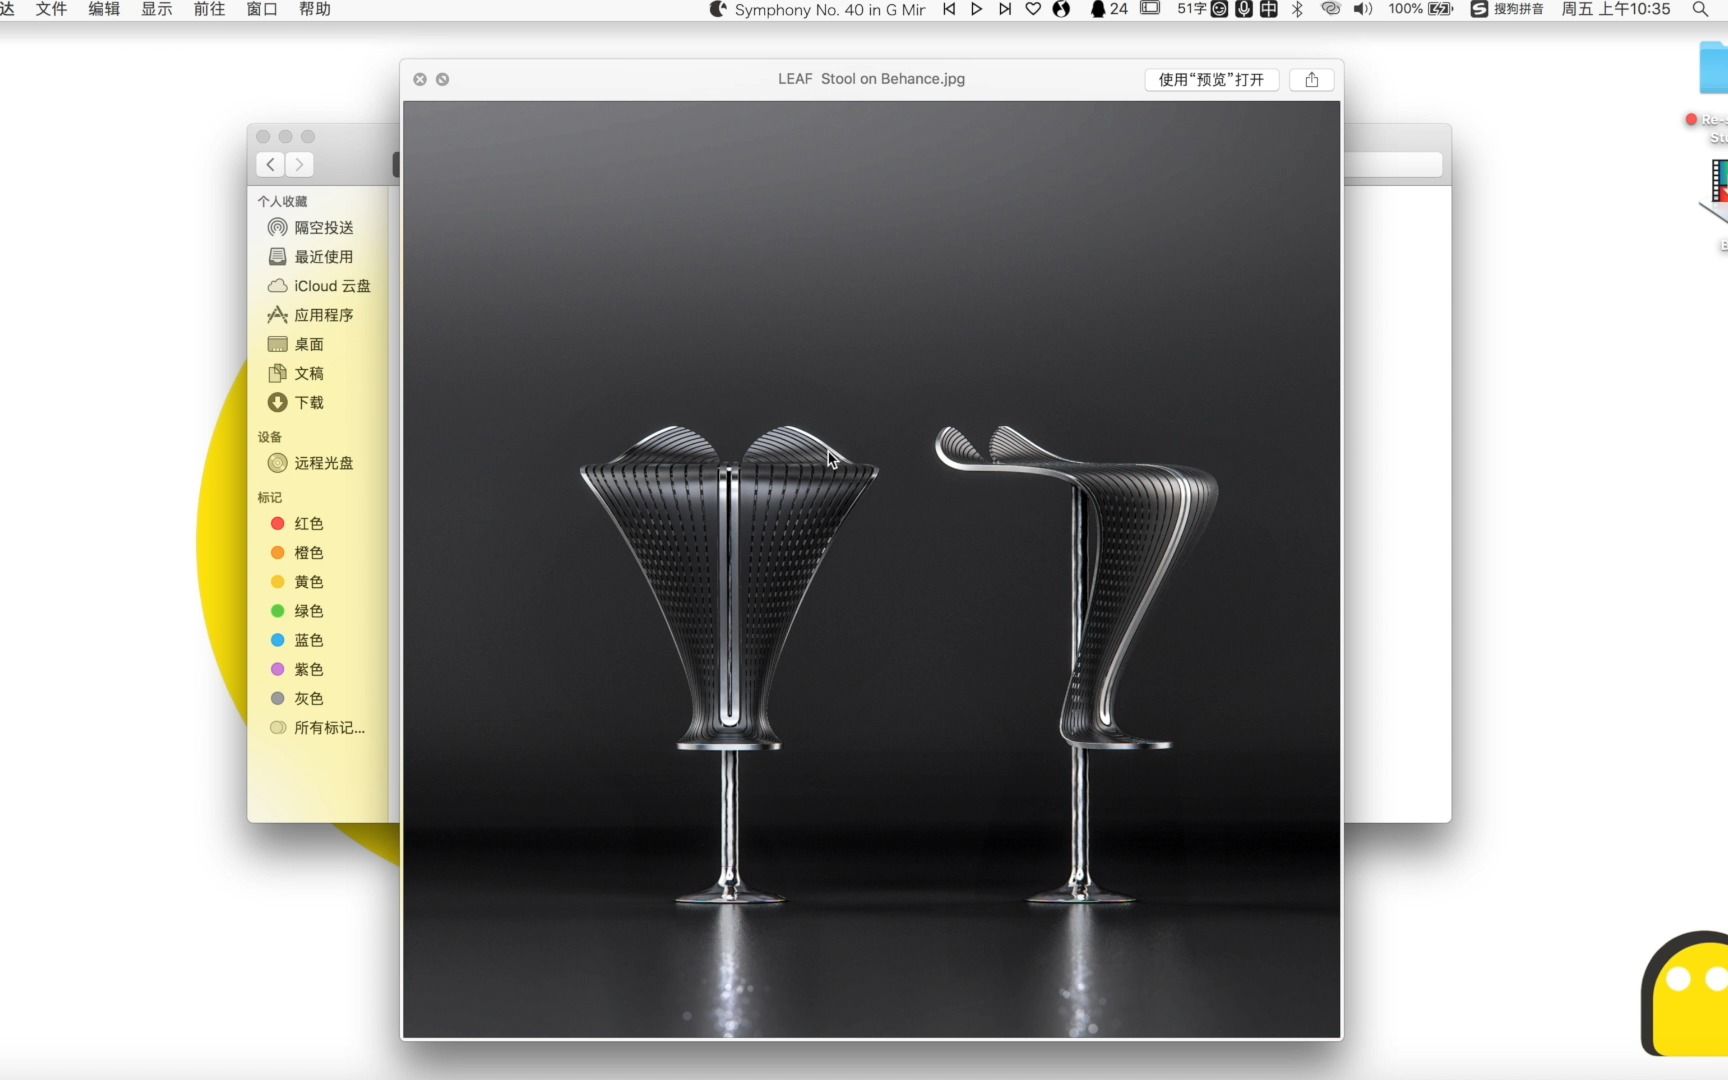Screen dimensions: 1728x1080
Task: Select the orange tag 橙色
Action: (297, 553)
